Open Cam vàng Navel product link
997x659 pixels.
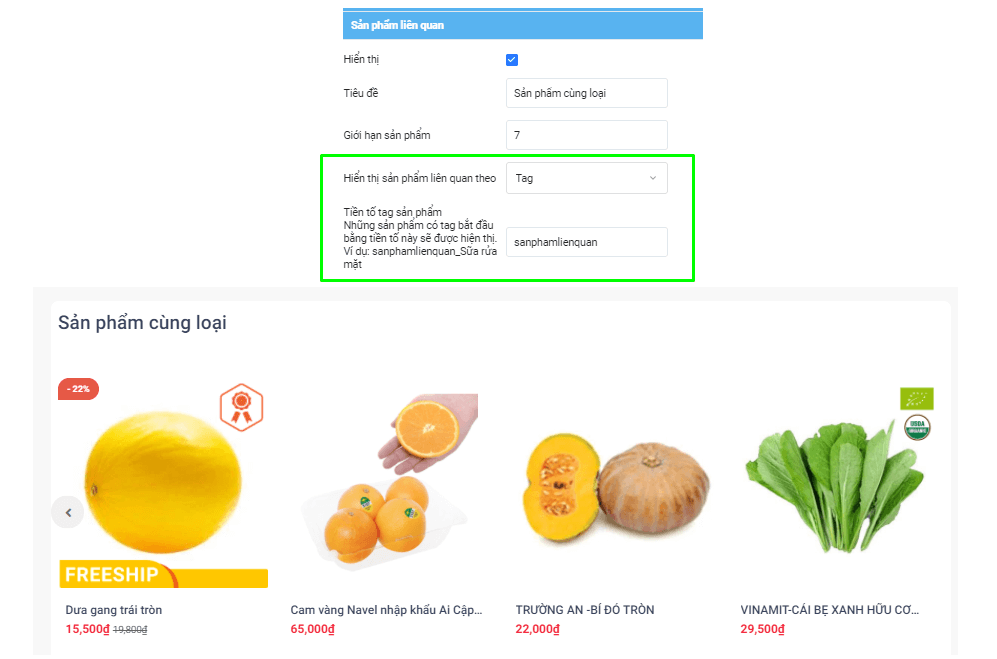[387, 610]
